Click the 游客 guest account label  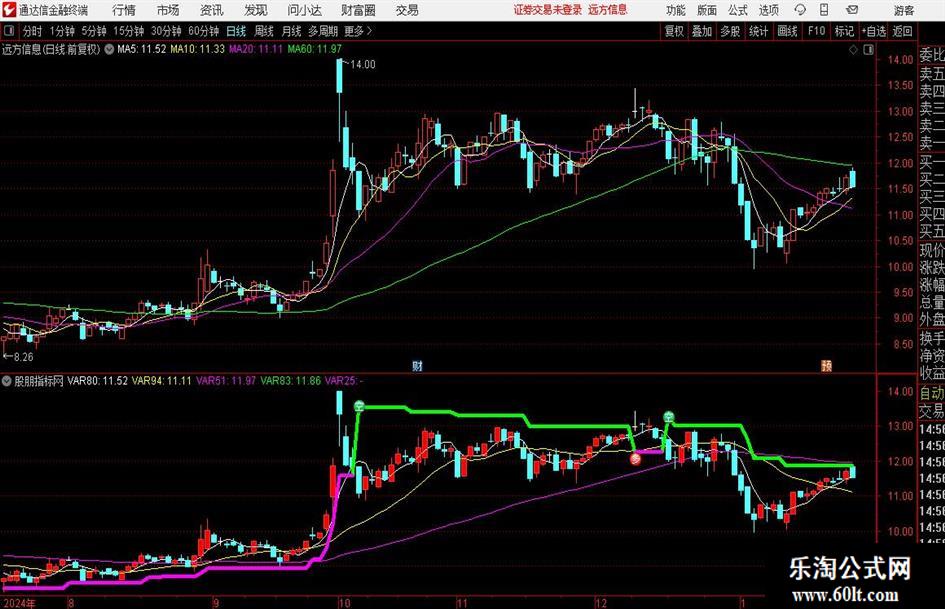(903, 10)
